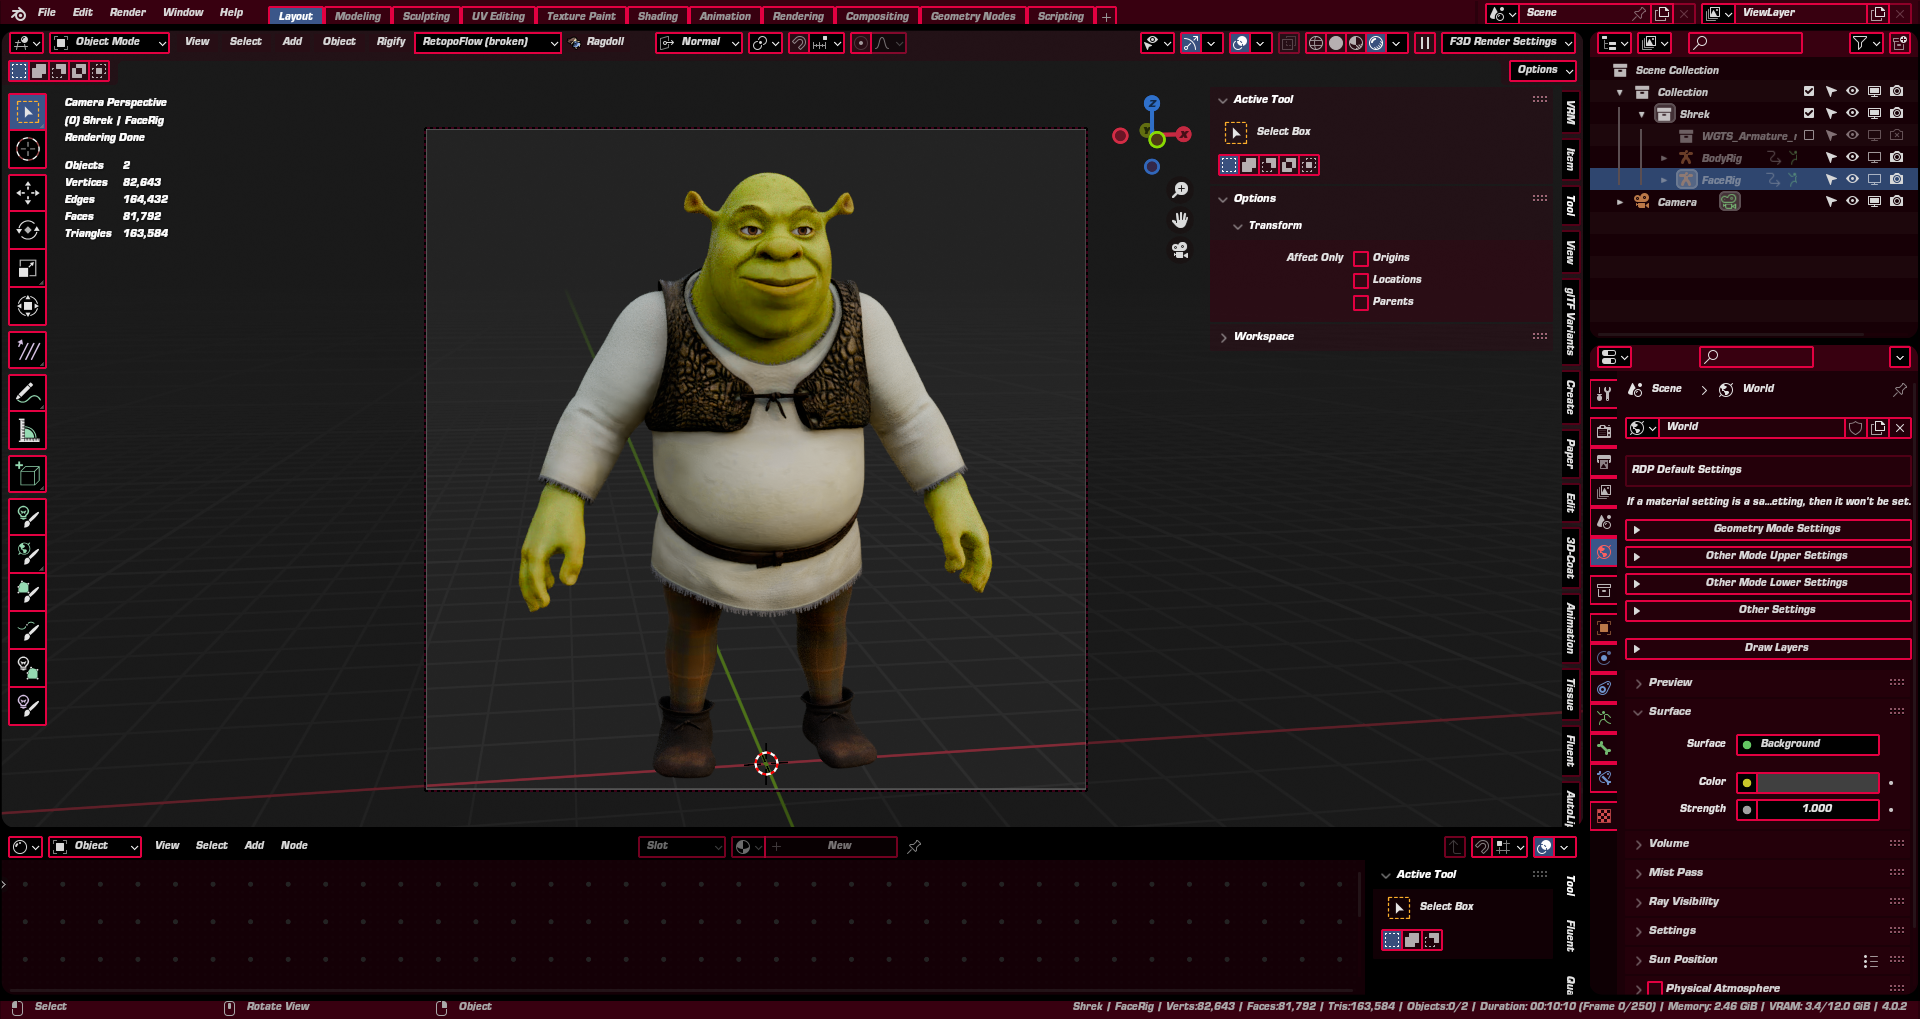Select the Rotate tool
Viewport: 1920px width, 1019px height.
click(x=28, y=230)
